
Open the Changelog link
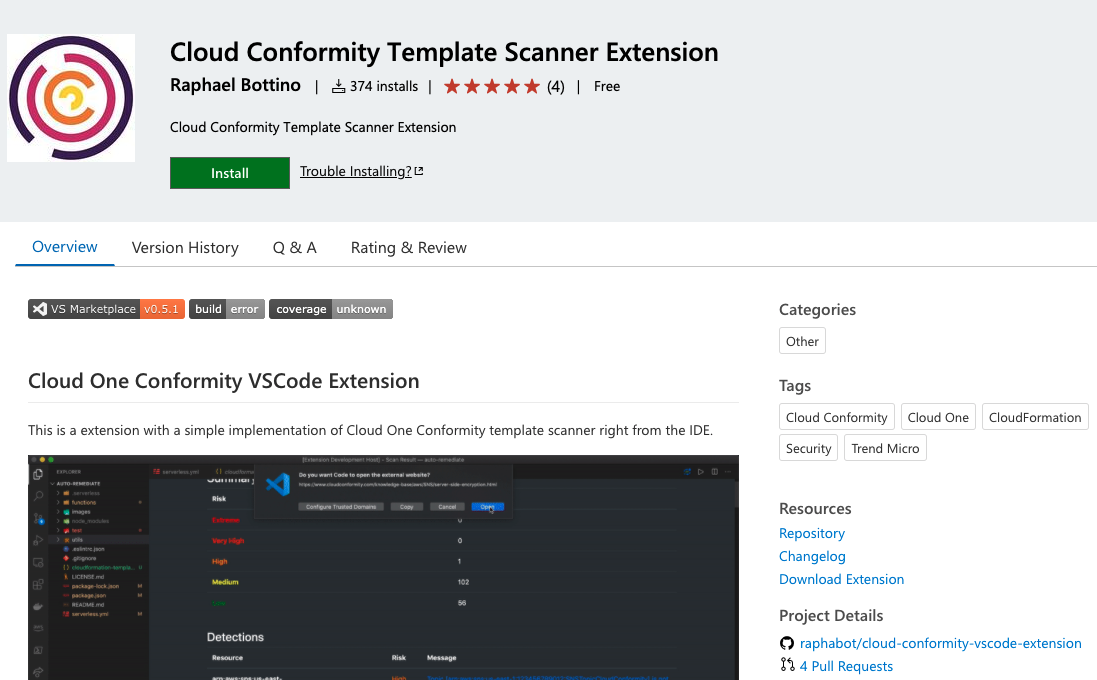pos(812,556)
